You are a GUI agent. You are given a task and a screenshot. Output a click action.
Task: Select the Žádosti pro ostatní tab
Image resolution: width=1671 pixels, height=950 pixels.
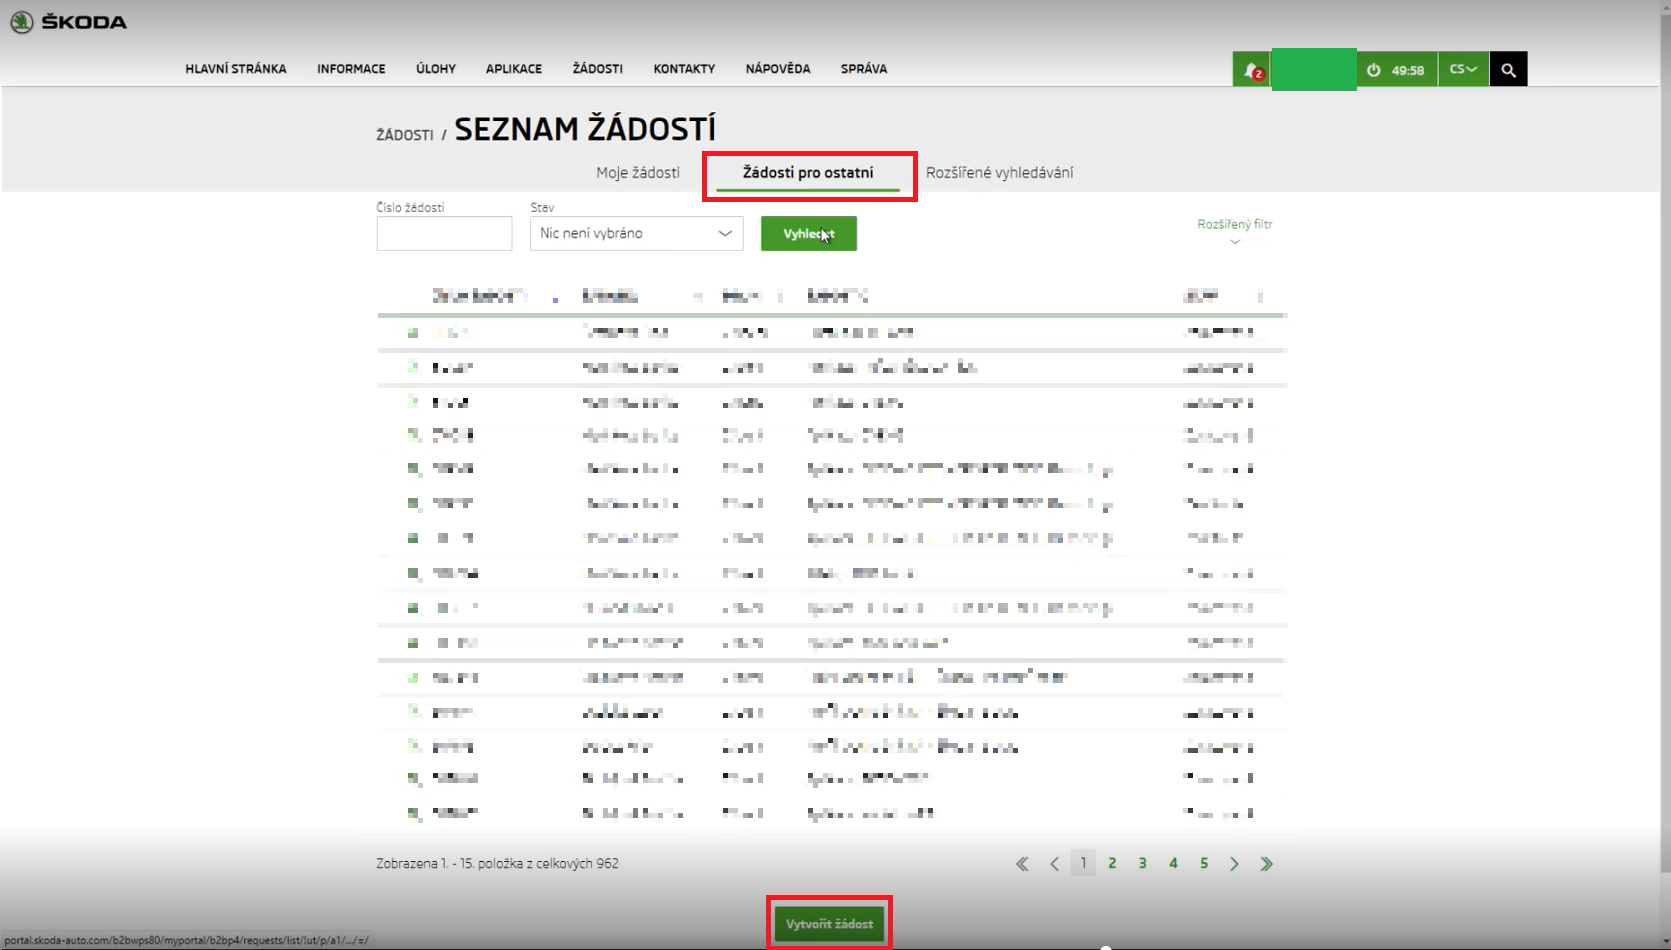click(808, 173)
